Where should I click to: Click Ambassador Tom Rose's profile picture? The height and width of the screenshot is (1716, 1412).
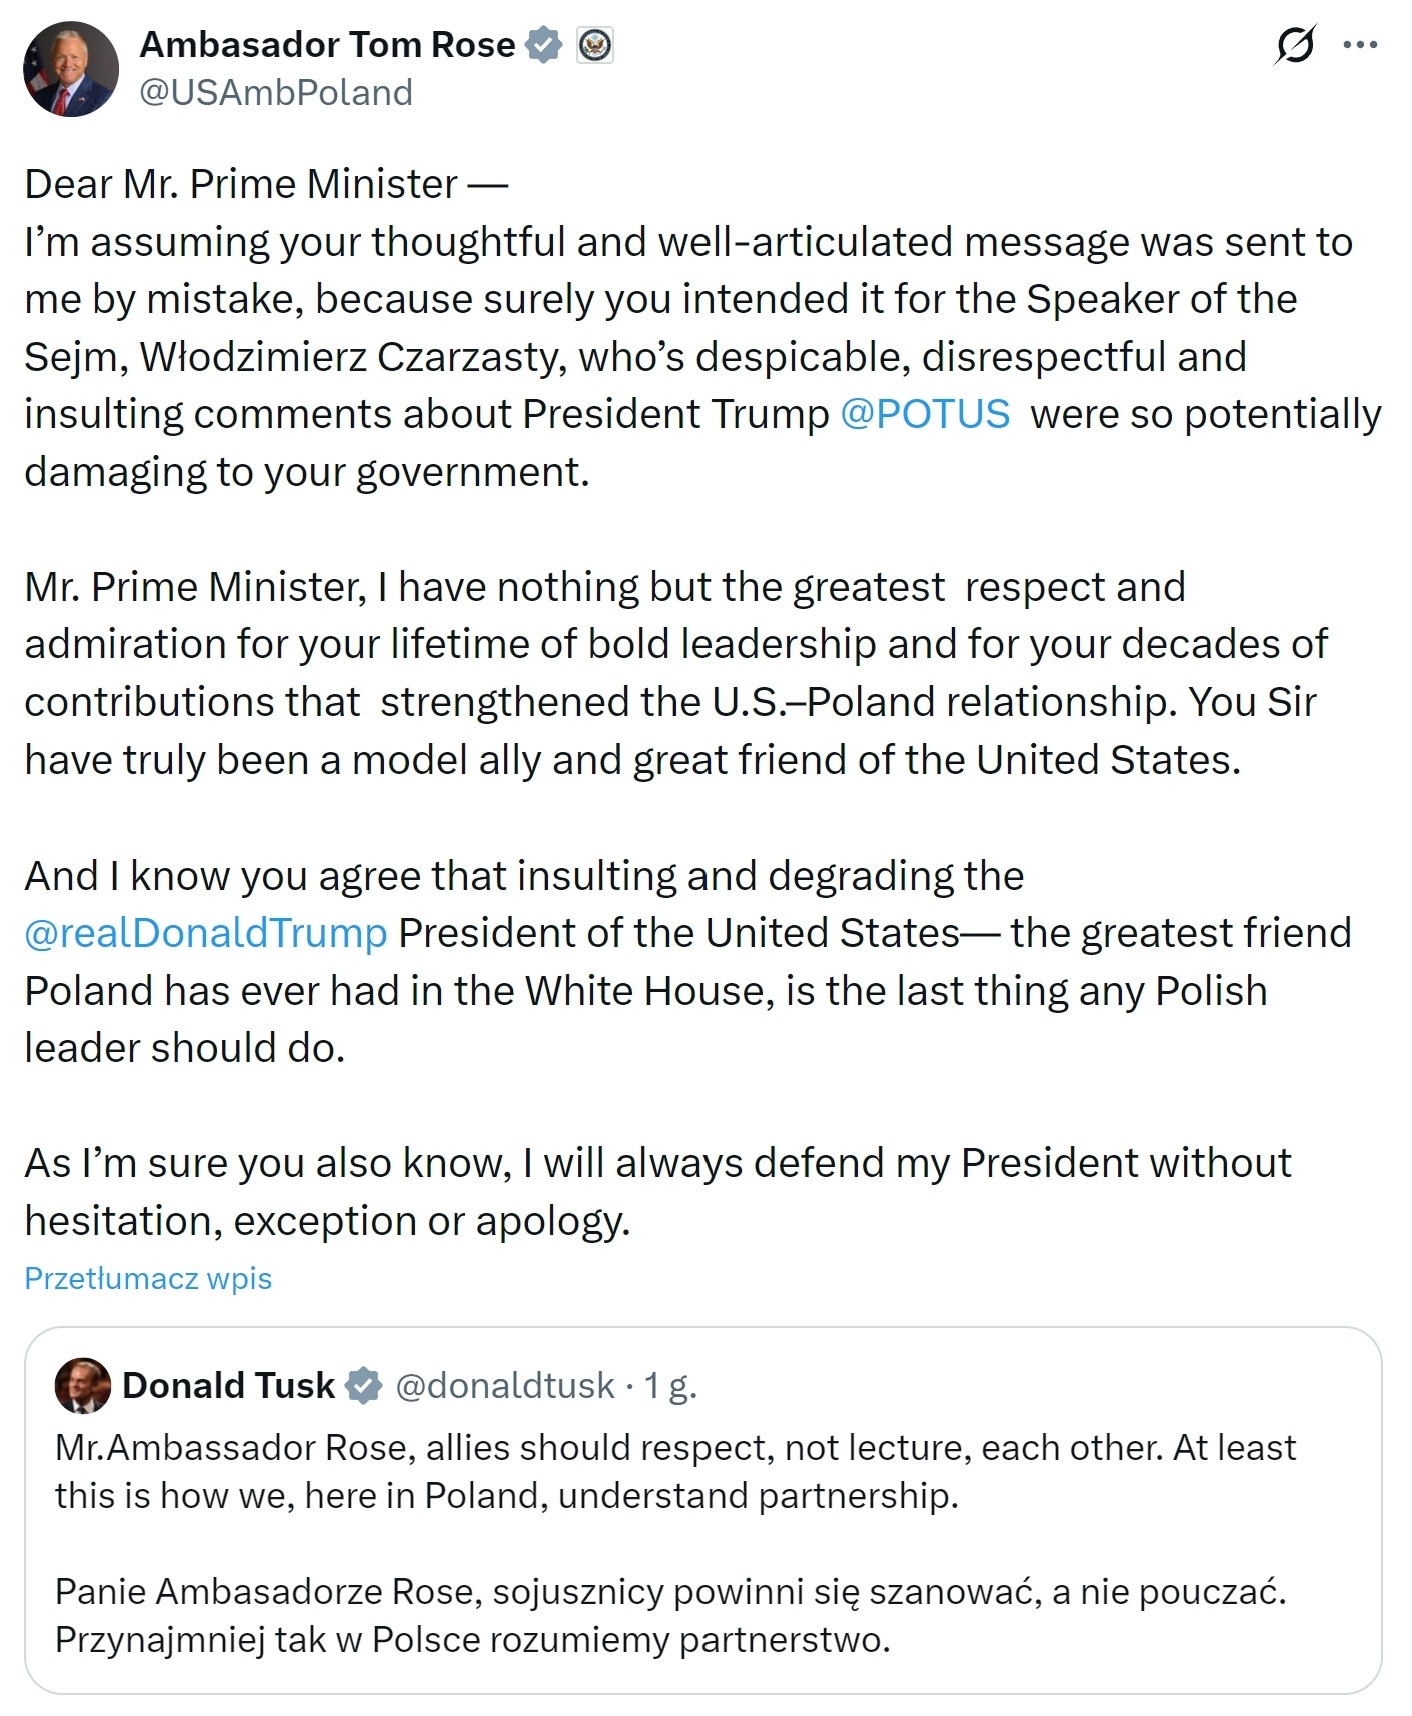coord(71,69)
